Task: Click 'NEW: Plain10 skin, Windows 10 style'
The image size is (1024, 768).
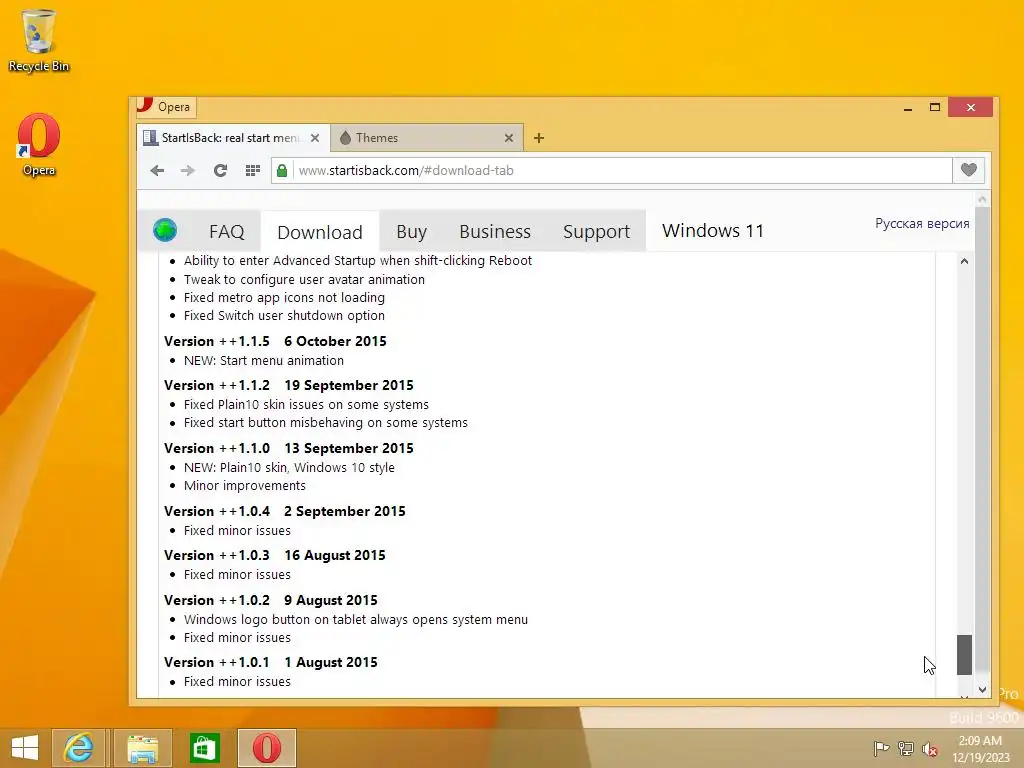Action: coord(289,468)
